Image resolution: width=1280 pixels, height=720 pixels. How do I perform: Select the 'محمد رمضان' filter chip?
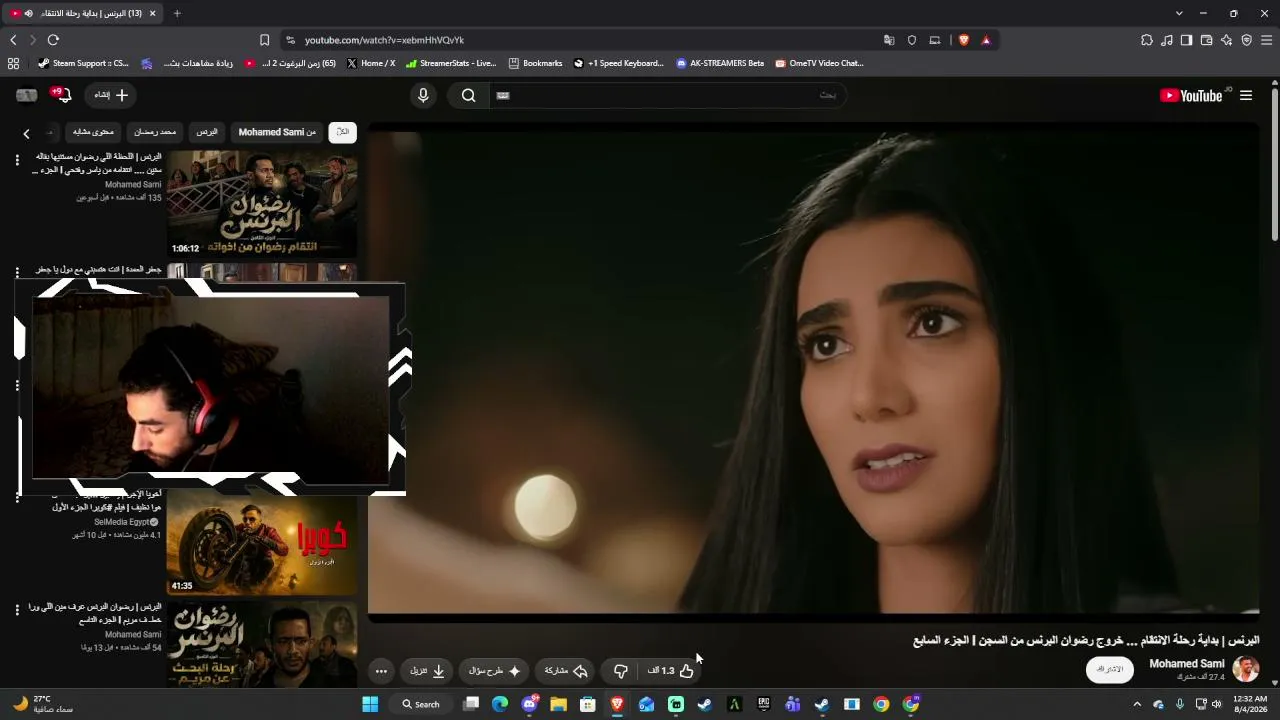155,132
